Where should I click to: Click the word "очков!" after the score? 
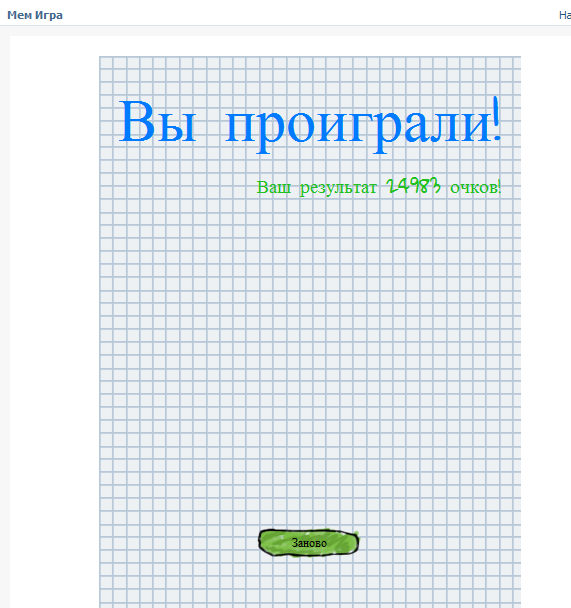click(x=476, y=187)
